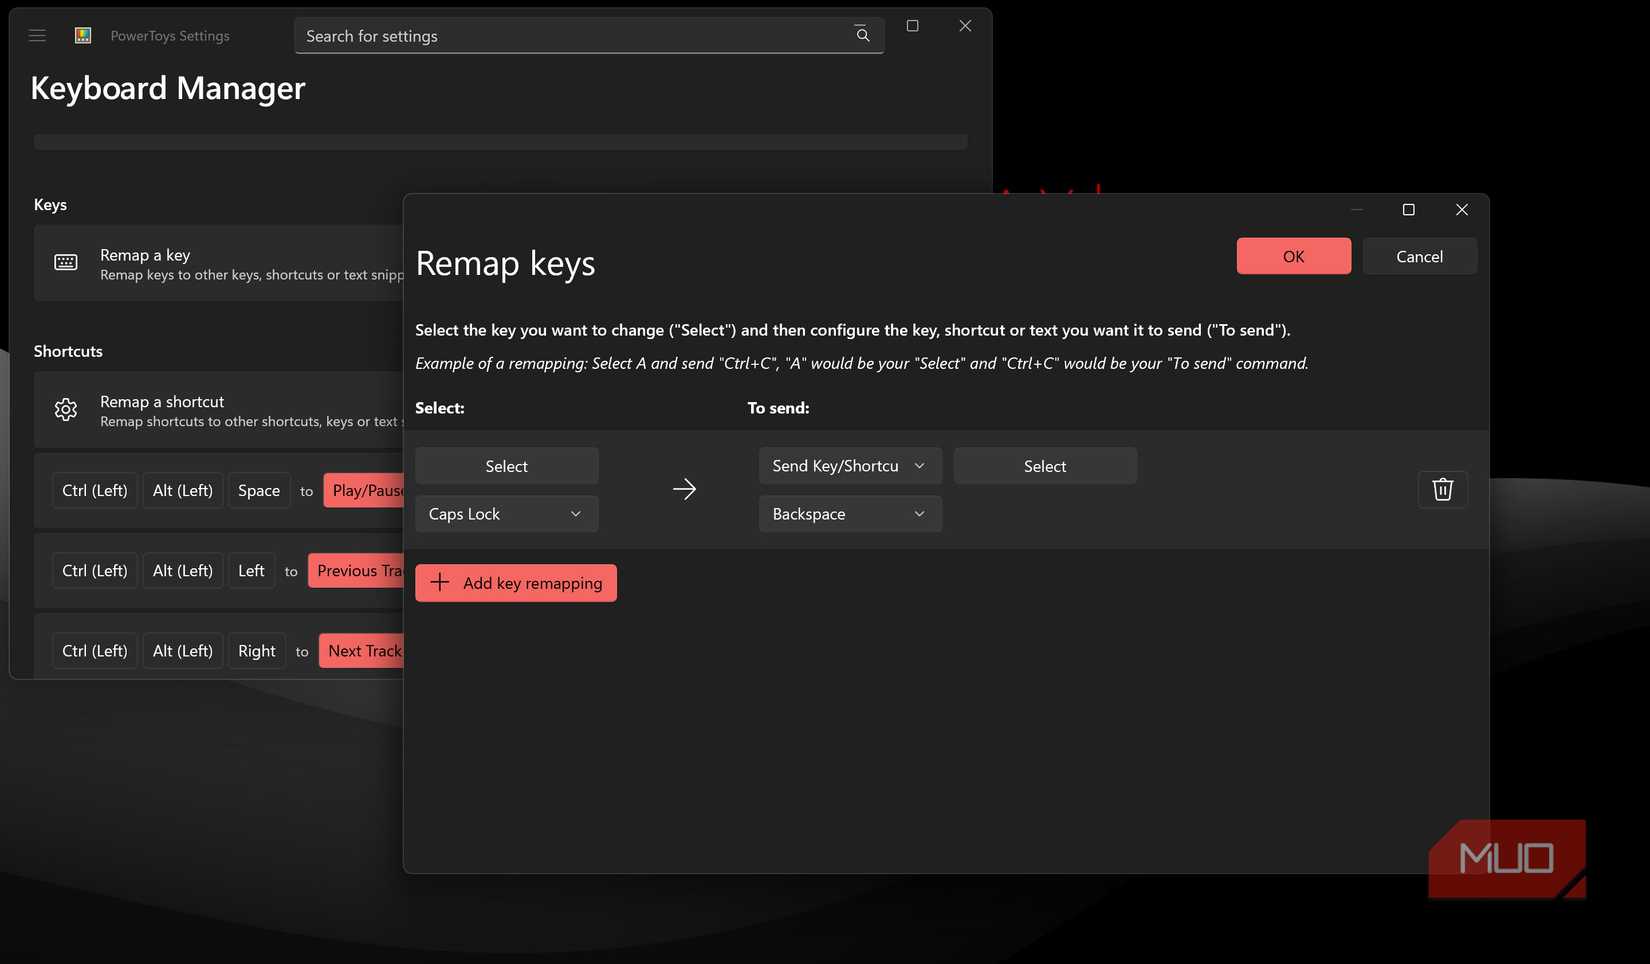Image resolution: width=1650 pixels, height=964 pixels.
Task: Click the PowerToys logo icon
Action: pyautogui.click(x=82, y=34)
